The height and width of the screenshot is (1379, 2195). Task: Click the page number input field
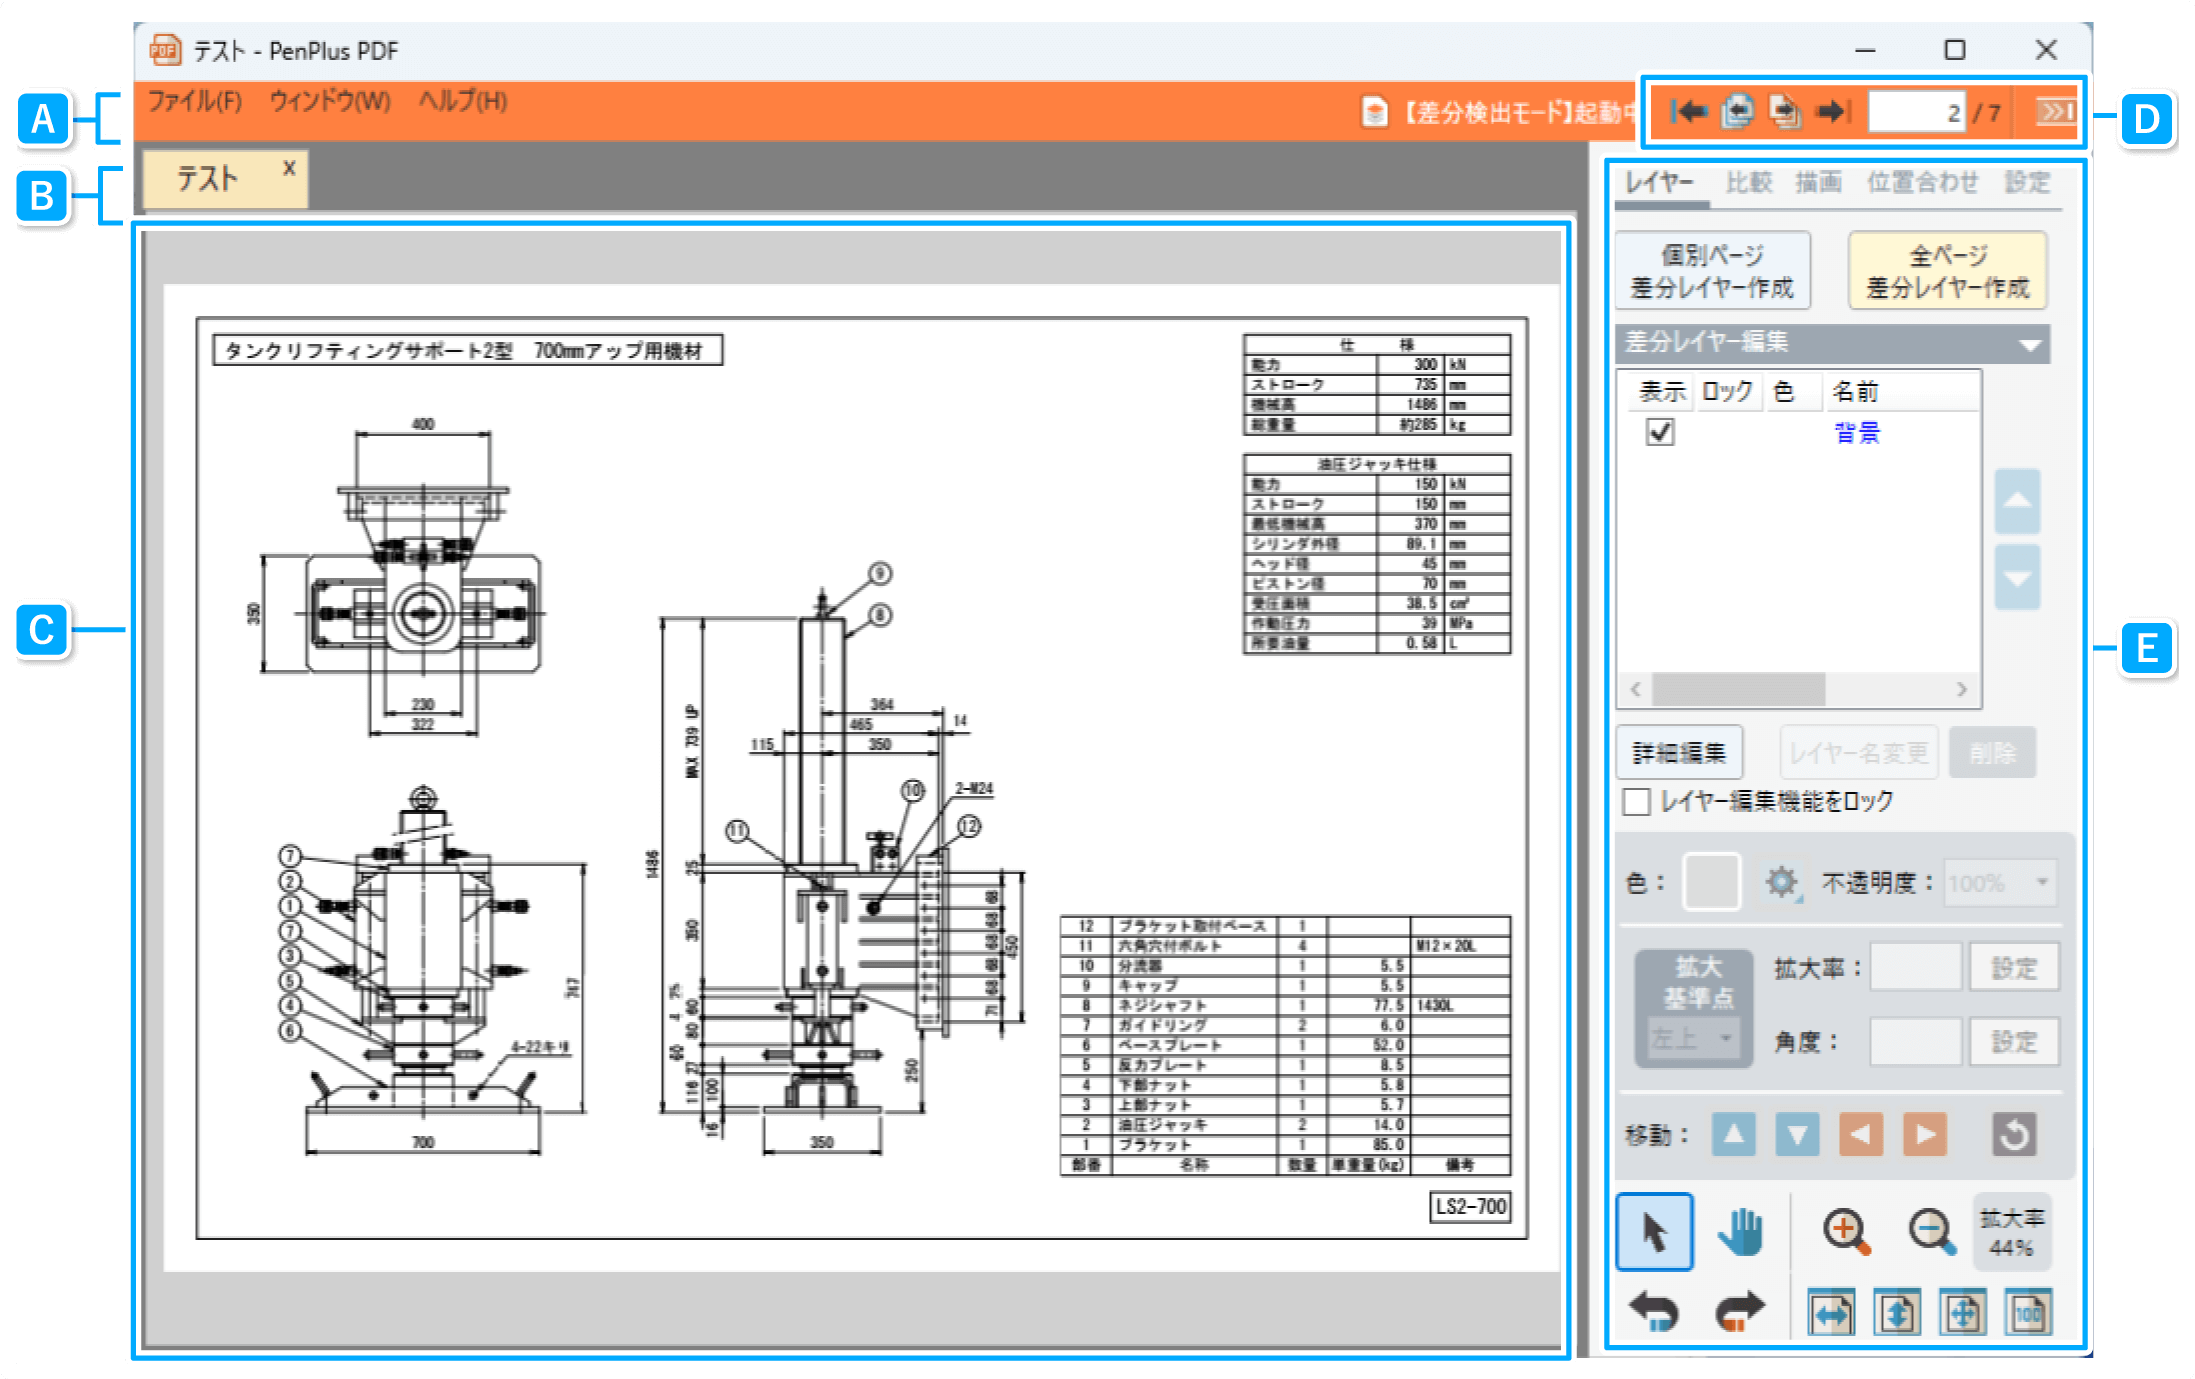1915,113
